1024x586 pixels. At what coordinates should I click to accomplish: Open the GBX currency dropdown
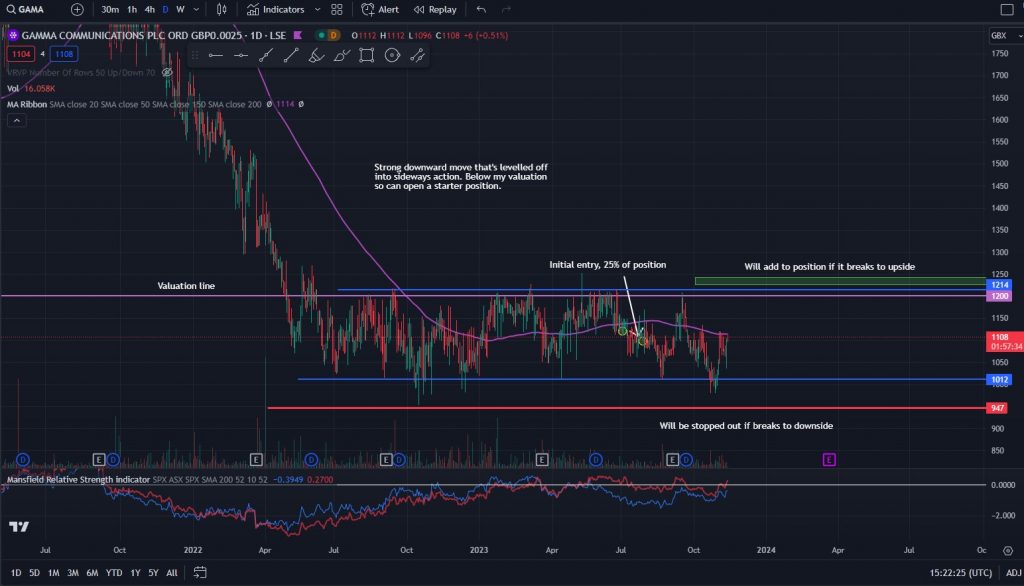pyautogui.click(x=998, y=35)
